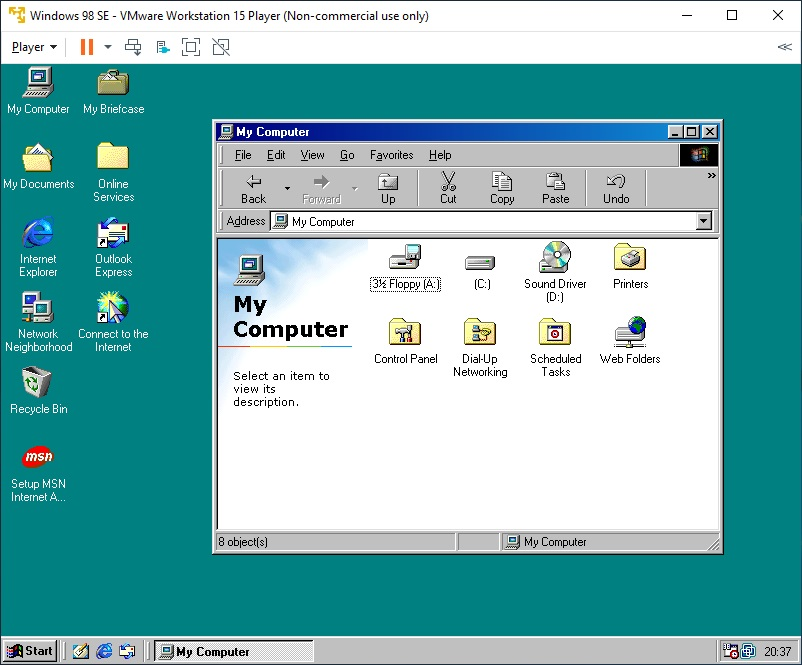Click the Windows logo throbber

699,155
